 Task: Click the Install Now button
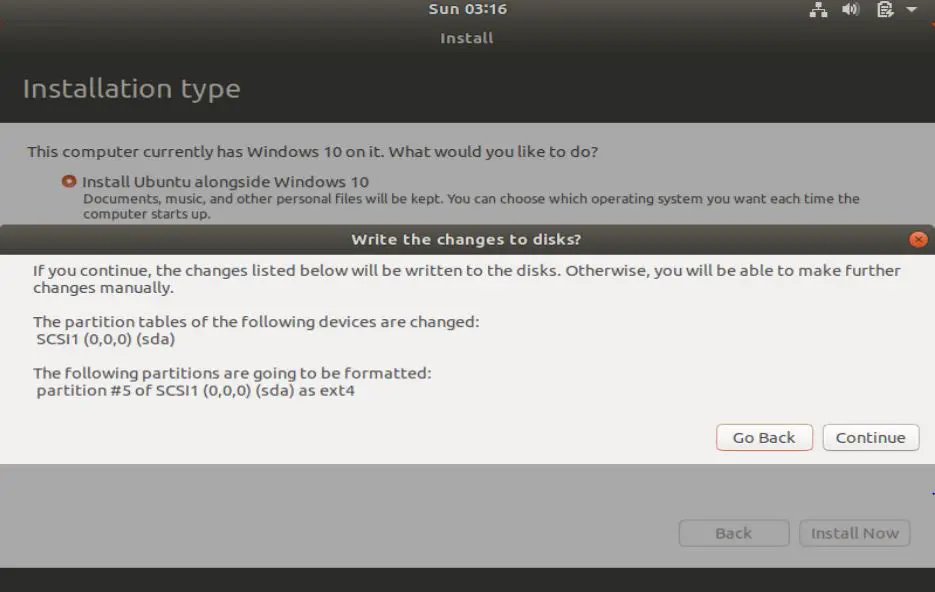tap(854, 533)
